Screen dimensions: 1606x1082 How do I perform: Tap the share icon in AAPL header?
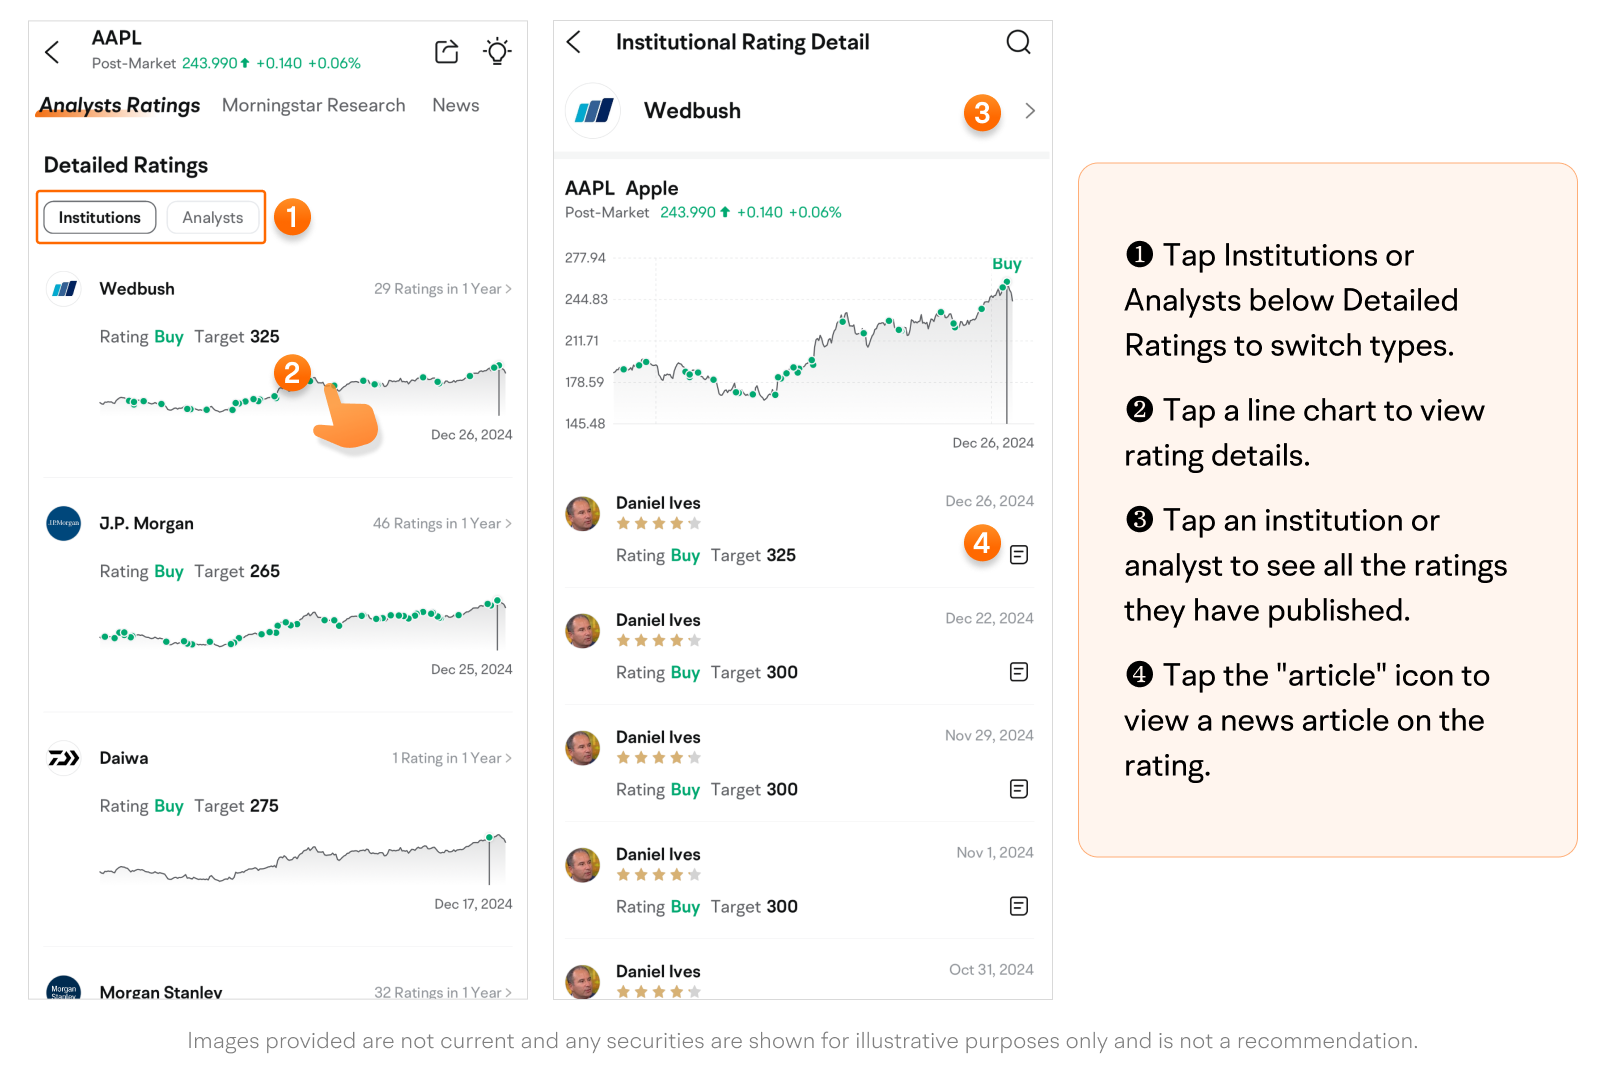447,52
